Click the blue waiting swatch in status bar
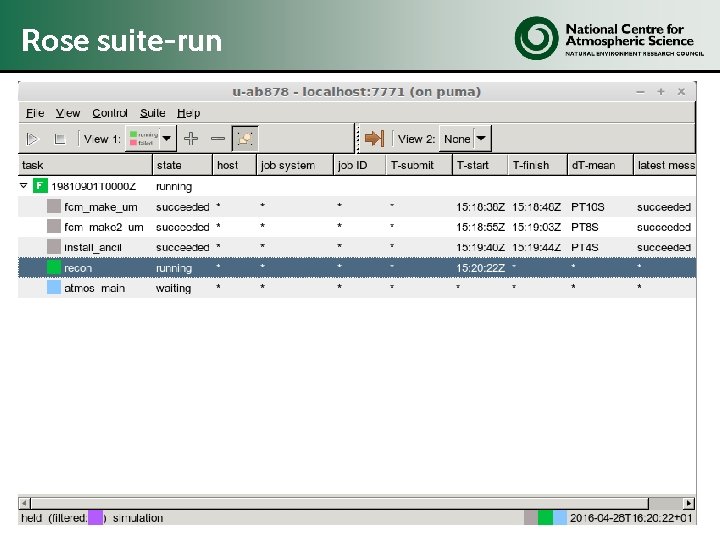720x540 pixels. (x=560, y=518)
